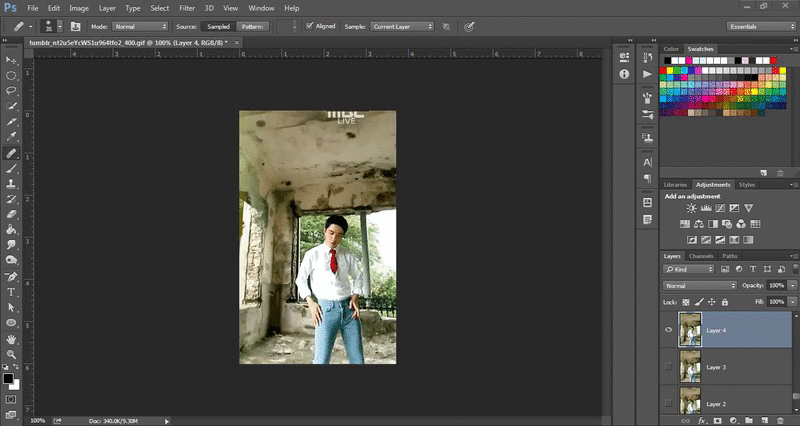This screenshot has height=426, width=800.
Task: Open the Filter menu
Action: click(187, 8)
